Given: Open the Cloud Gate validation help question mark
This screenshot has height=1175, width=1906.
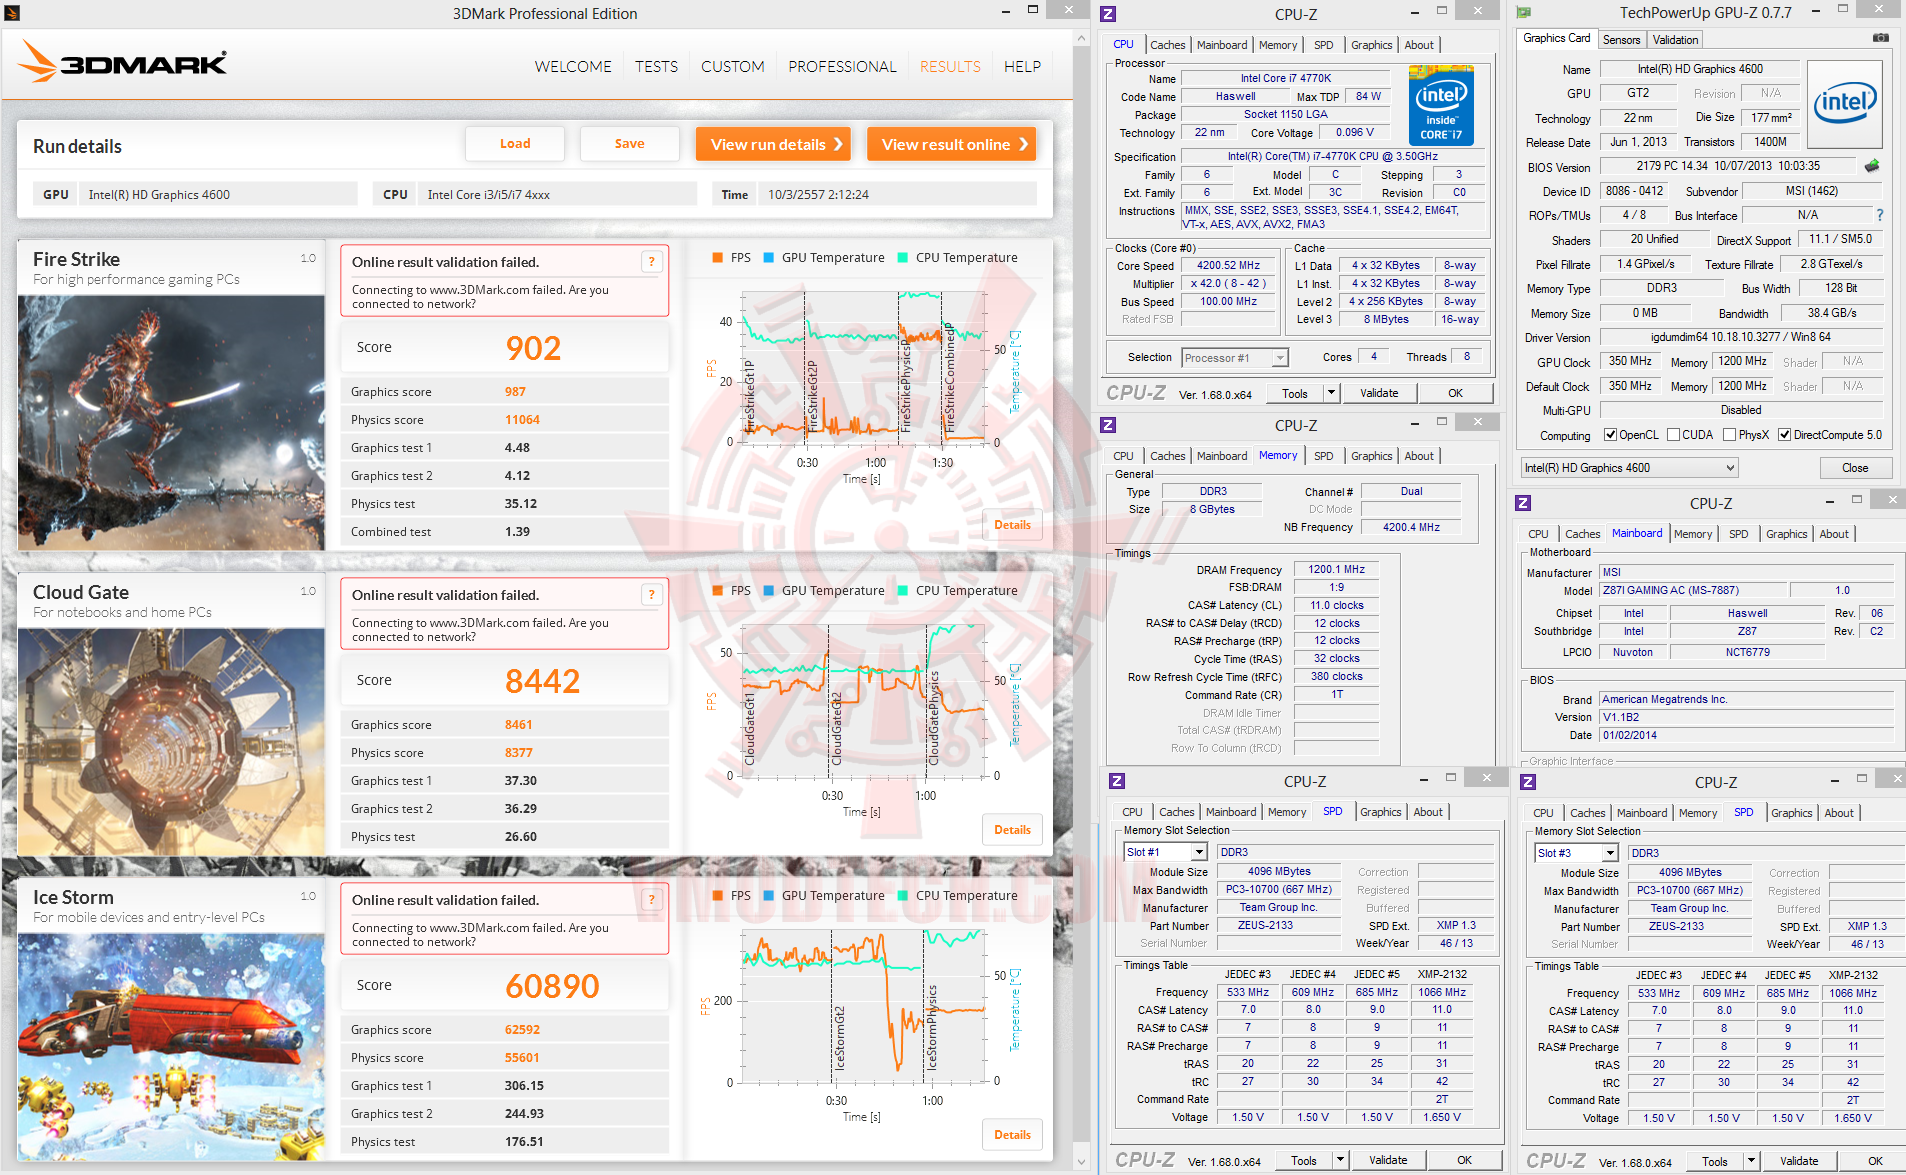Looking at the screenshot, I should pos(652,595).
